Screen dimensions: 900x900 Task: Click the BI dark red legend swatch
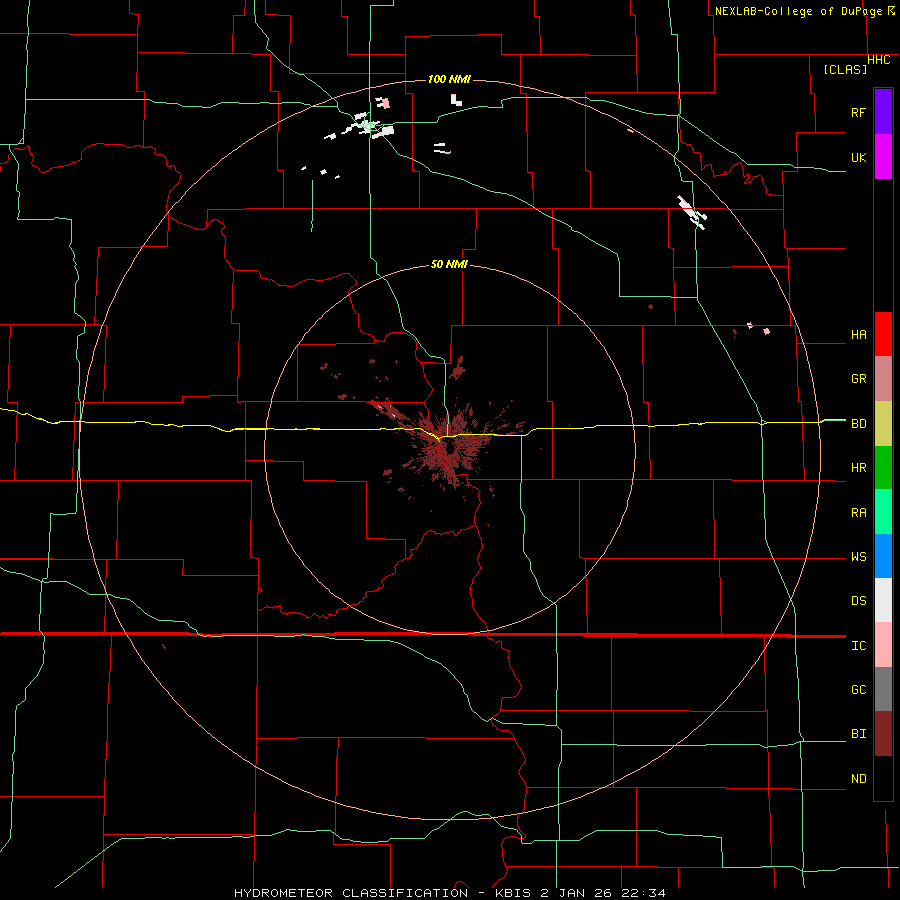[x=883, y=734]
